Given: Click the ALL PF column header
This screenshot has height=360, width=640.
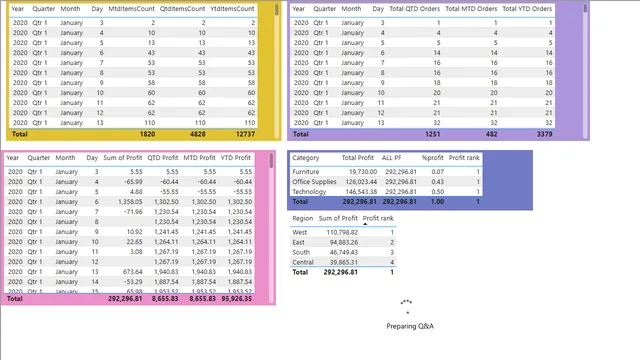Looking at the screenshot, I should tap(391, 158).
